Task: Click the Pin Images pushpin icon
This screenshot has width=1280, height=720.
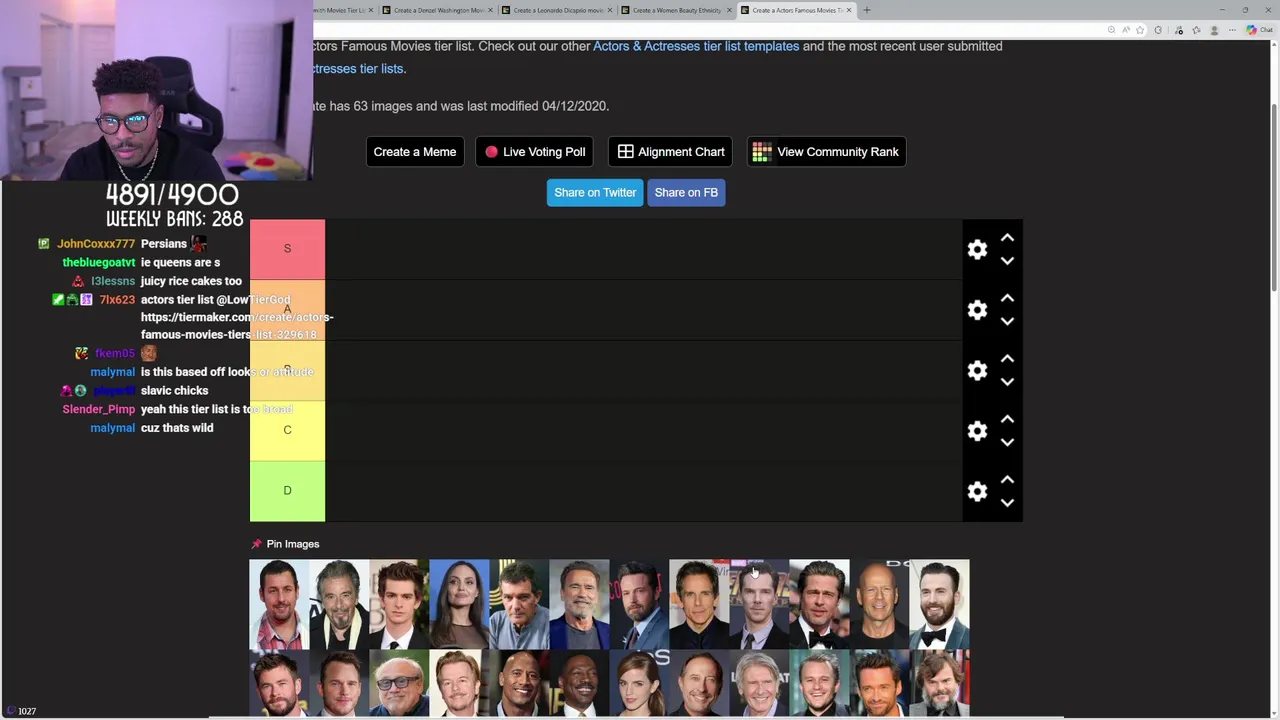Action: (256, 544)
